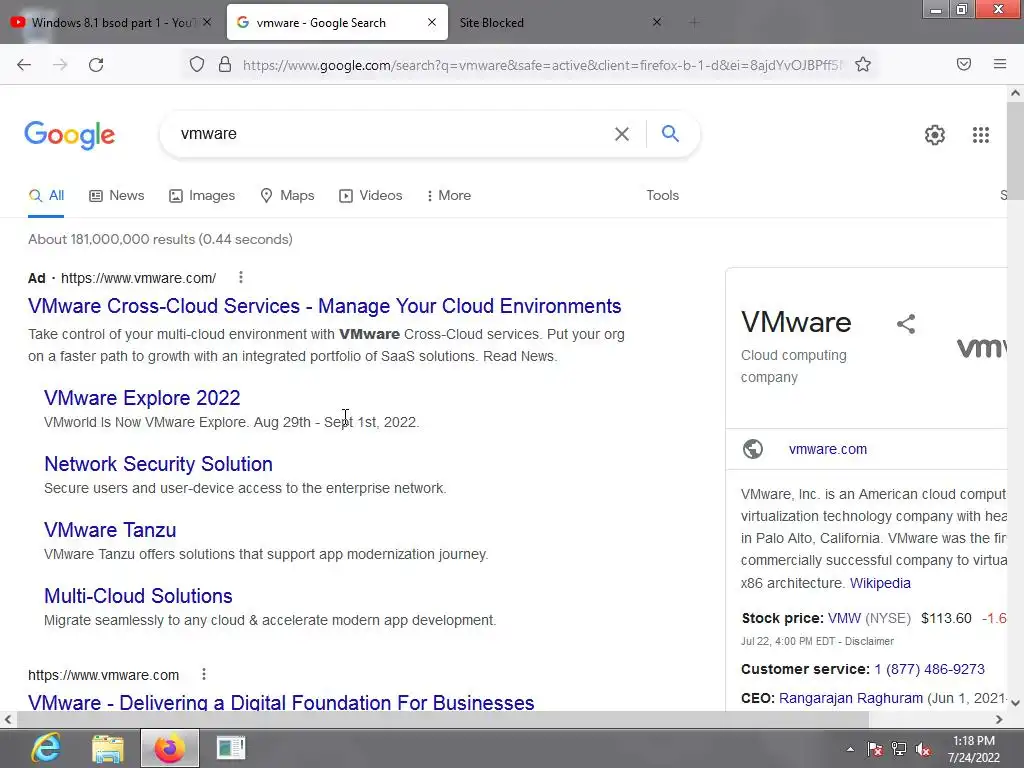Image resolution: width=1024 pixels, height=768 pixels.
Task: Open the network tray icon
Action: tap(899, 749)
